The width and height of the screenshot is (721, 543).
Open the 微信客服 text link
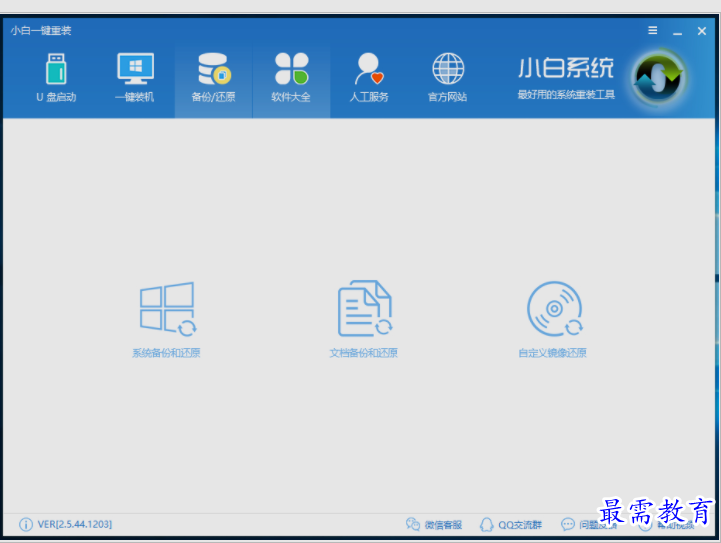(443, 525)
